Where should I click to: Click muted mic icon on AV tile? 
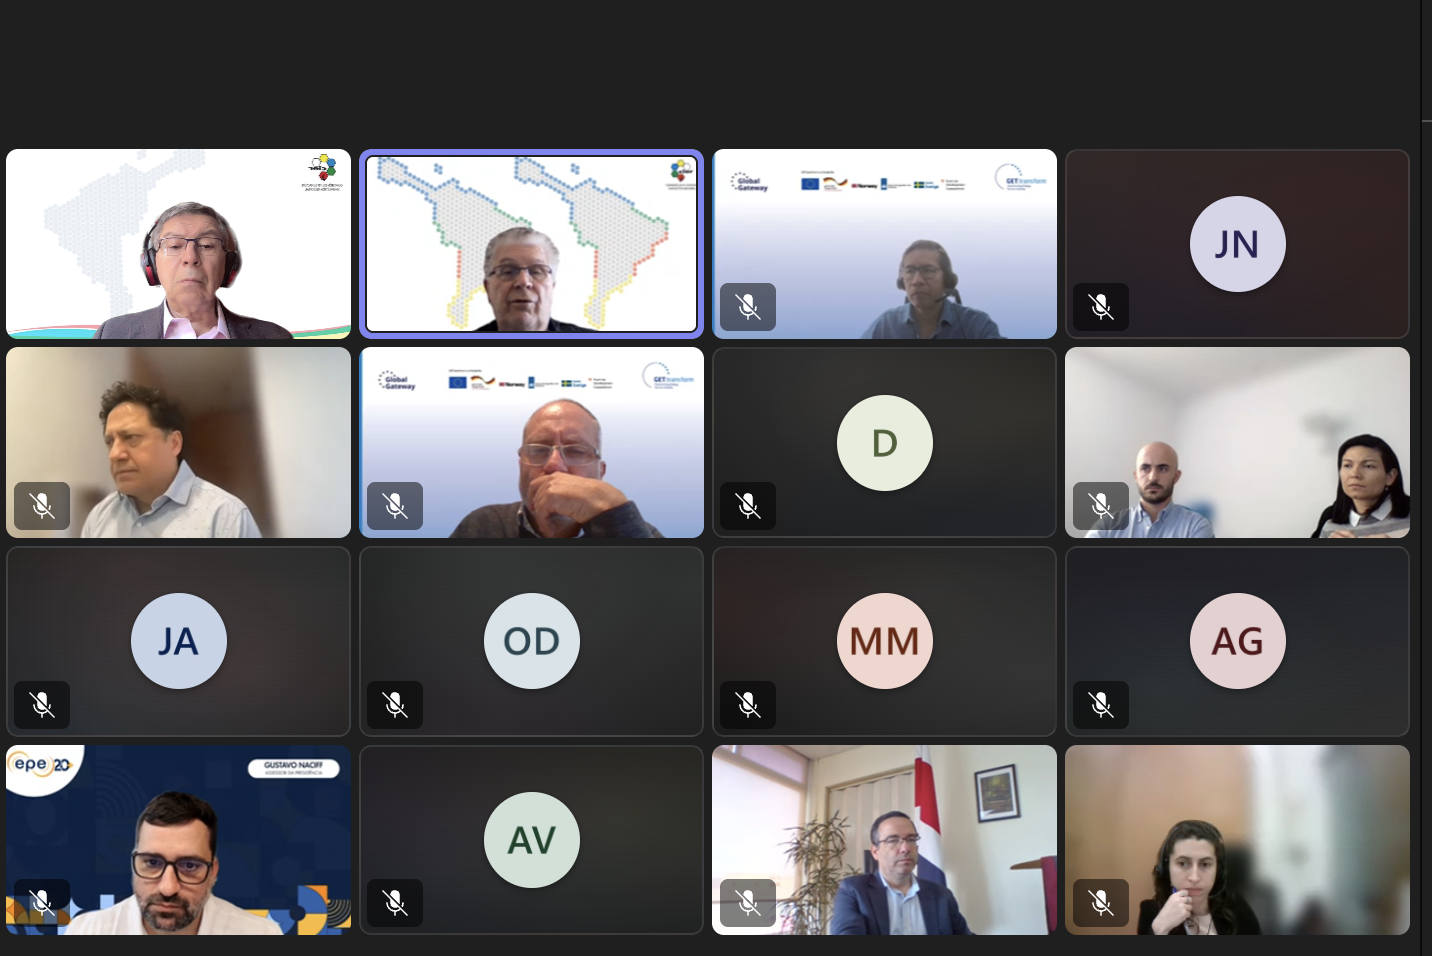click(x=395, y=903)
